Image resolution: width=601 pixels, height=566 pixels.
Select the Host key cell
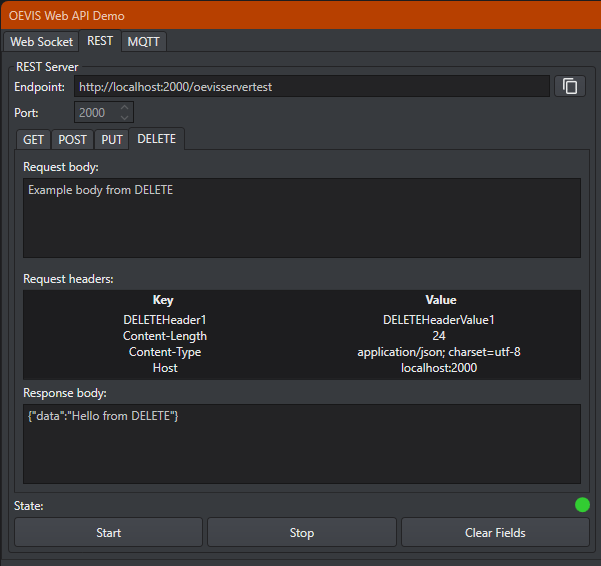click(165, 368)
